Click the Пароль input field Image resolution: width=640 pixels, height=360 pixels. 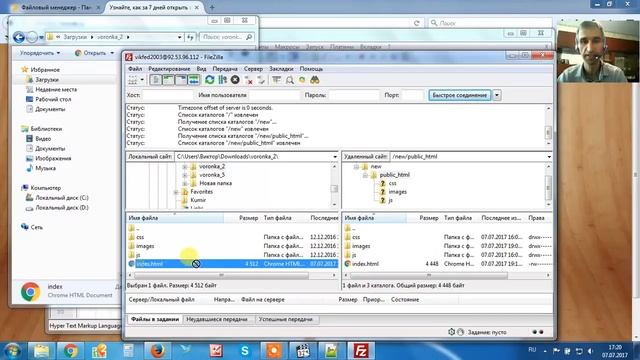(354, 95)
